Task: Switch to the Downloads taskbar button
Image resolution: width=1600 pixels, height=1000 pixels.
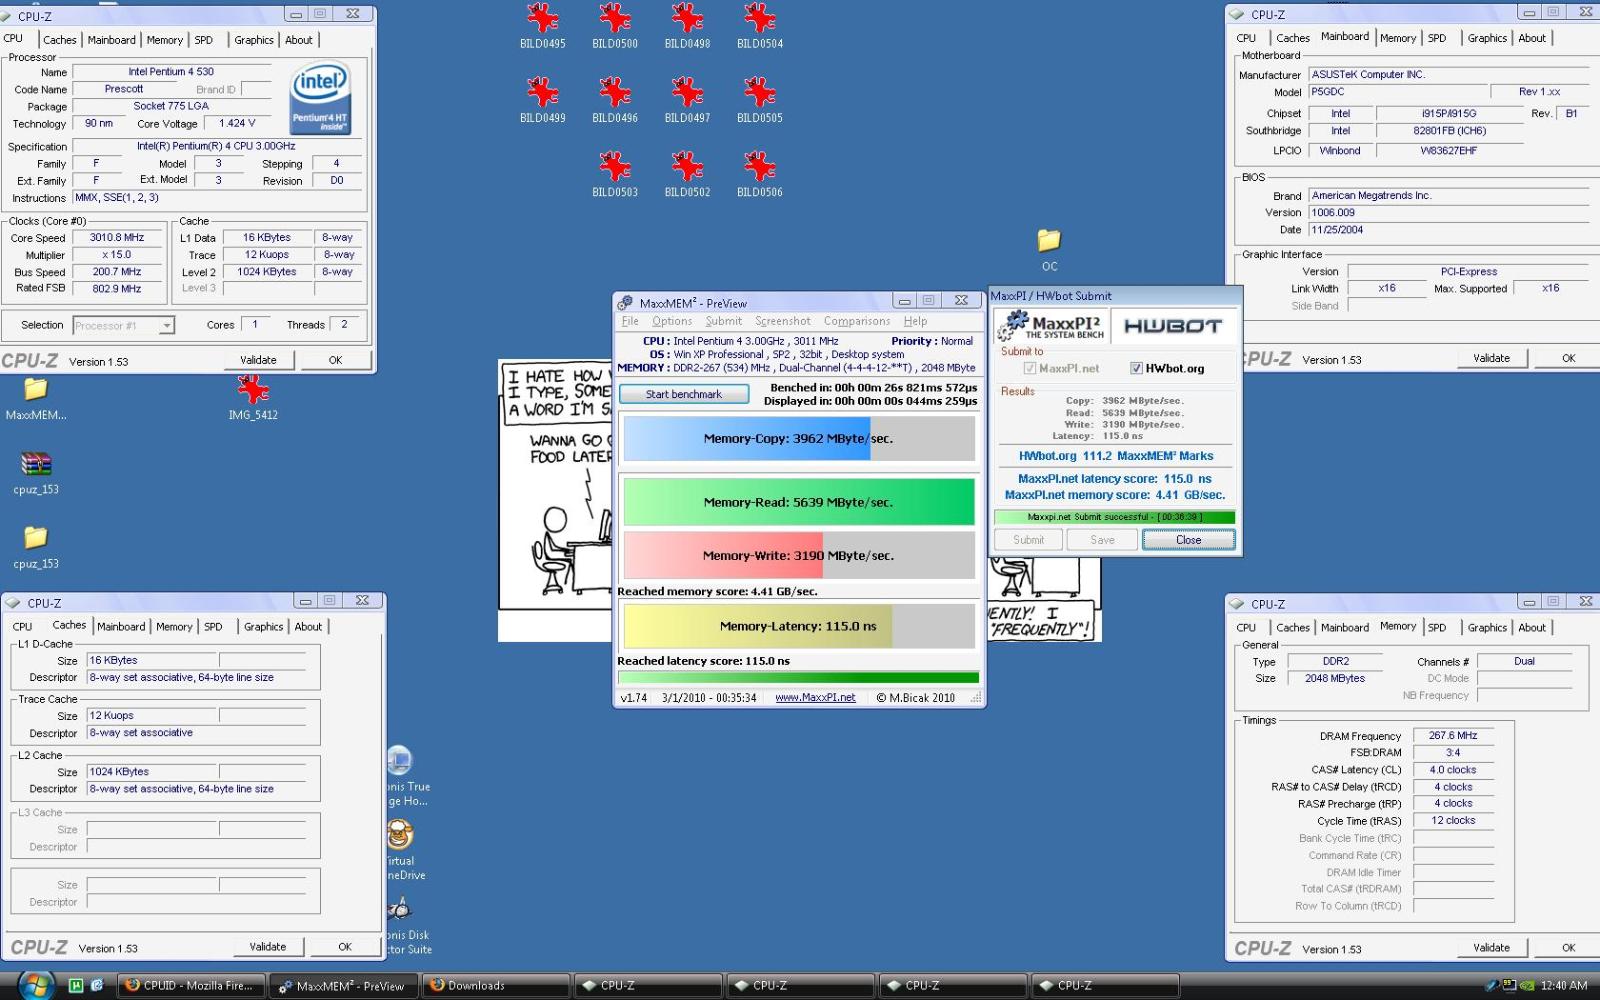Action: pyautogui.click(x=497, y=986)
